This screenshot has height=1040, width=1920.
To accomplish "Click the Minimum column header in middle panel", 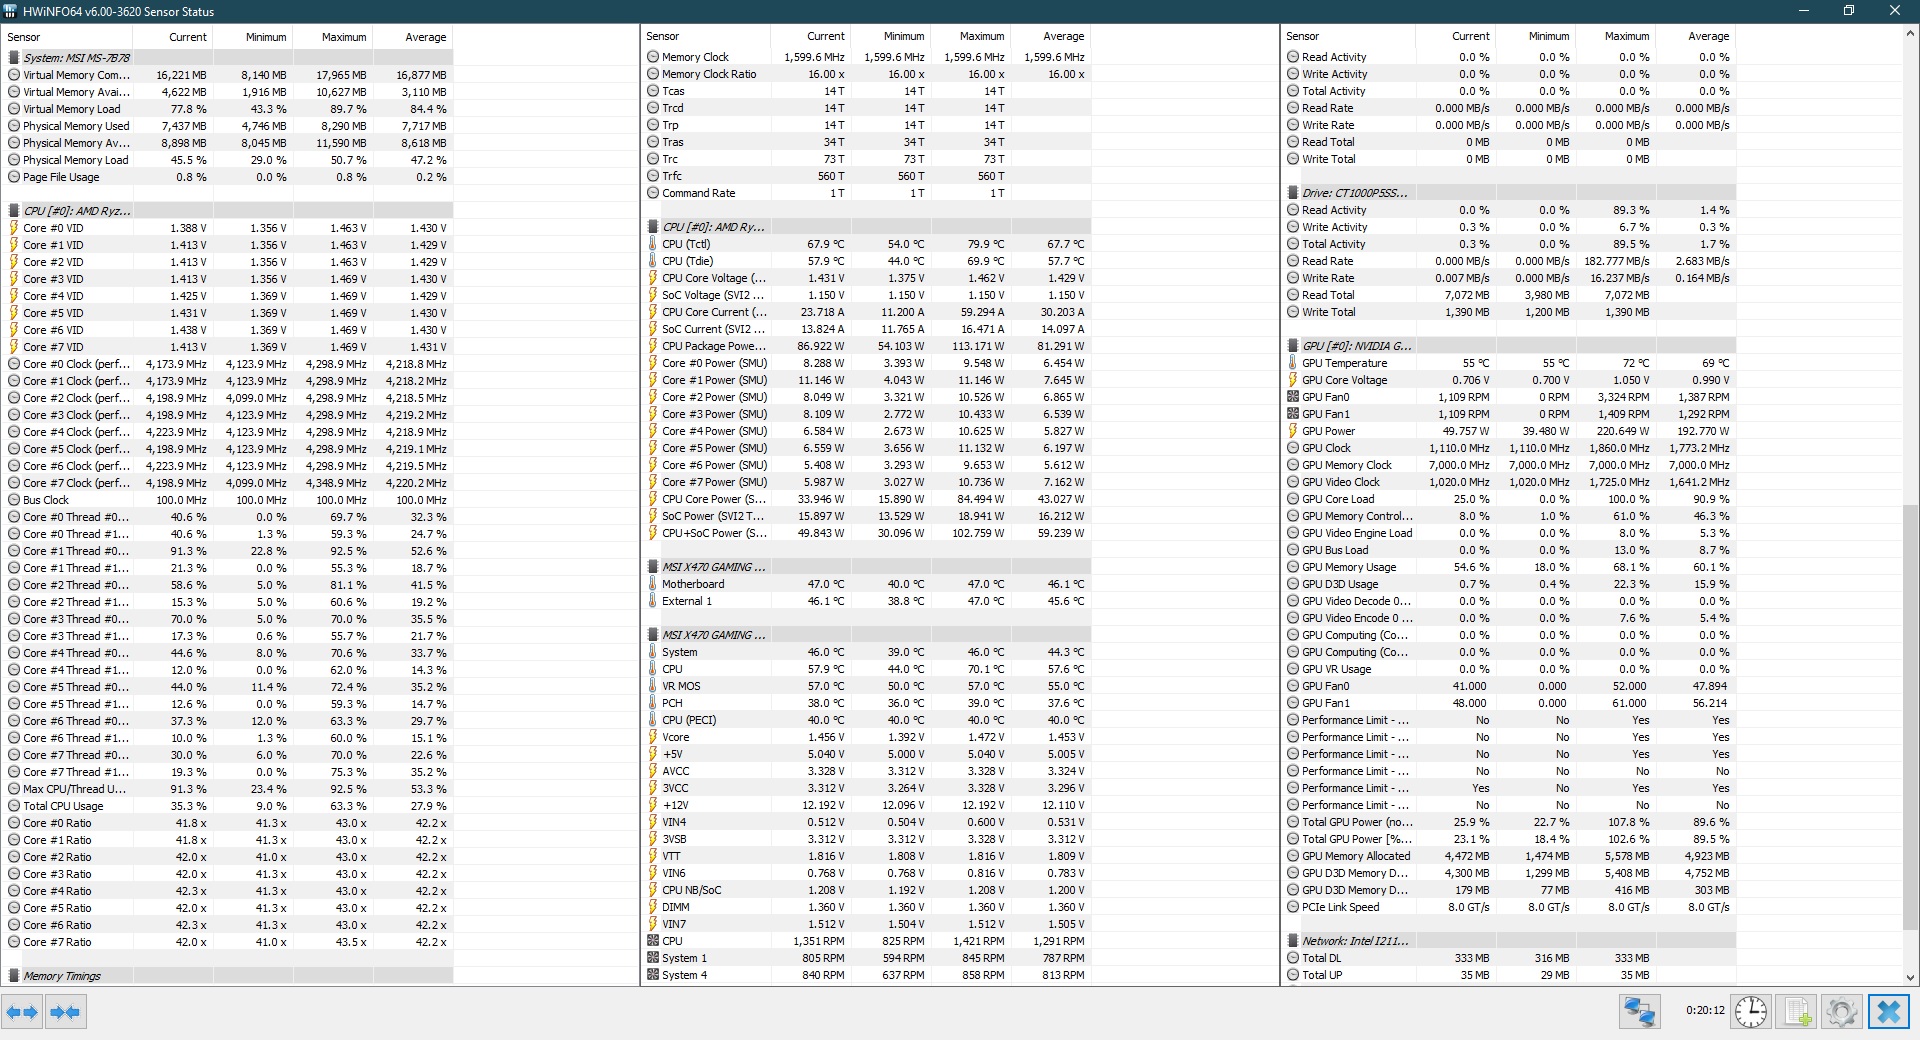I will coord(890,36).
